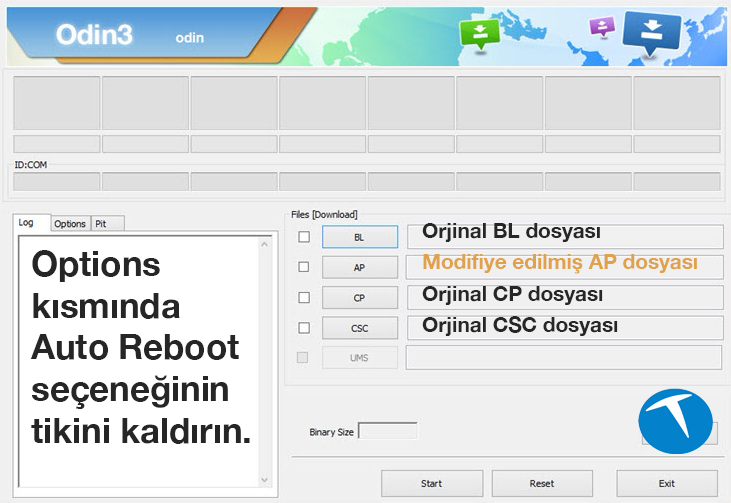This screenshot has width=731, height=503.
Task: Click the Odin3 logo title
Action: pyautogui.click(x=94, y=34)
